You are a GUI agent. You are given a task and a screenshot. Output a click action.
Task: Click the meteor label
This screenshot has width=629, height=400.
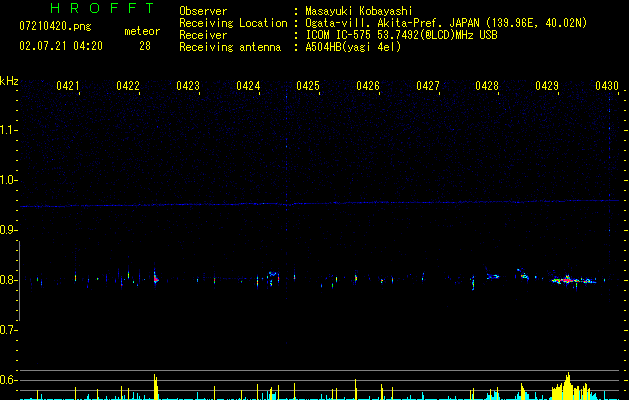(142, 31)
